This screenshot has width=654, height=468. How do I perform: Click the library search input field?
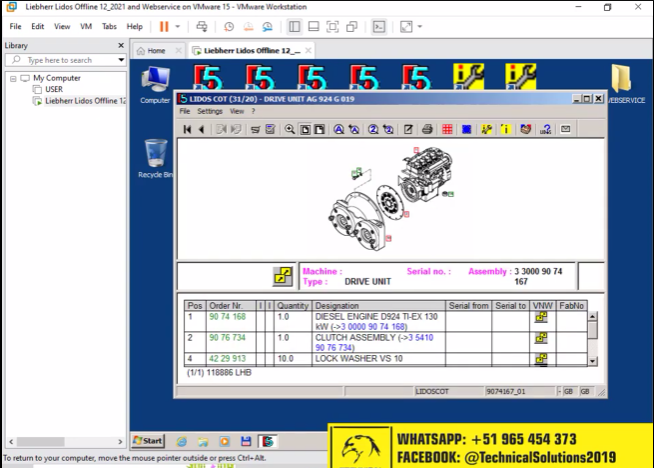pos(68,60)
